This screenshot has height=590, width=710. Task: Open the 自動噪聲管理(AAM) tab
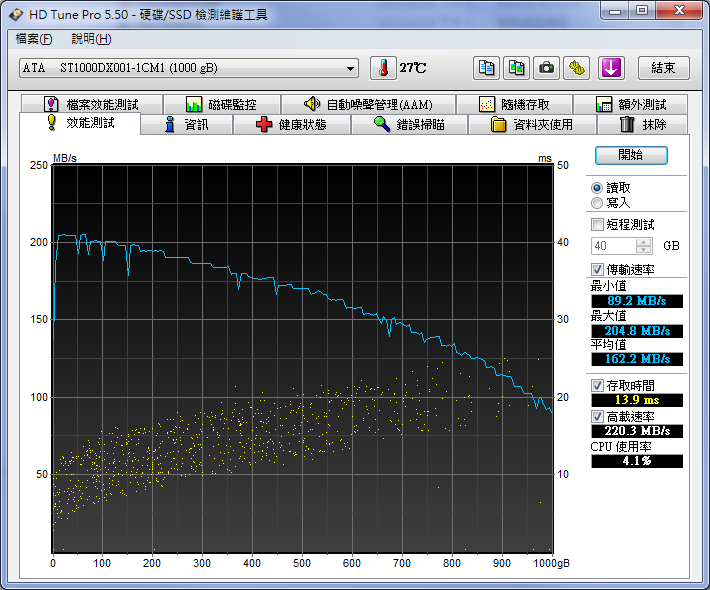(x=368, y=105)
